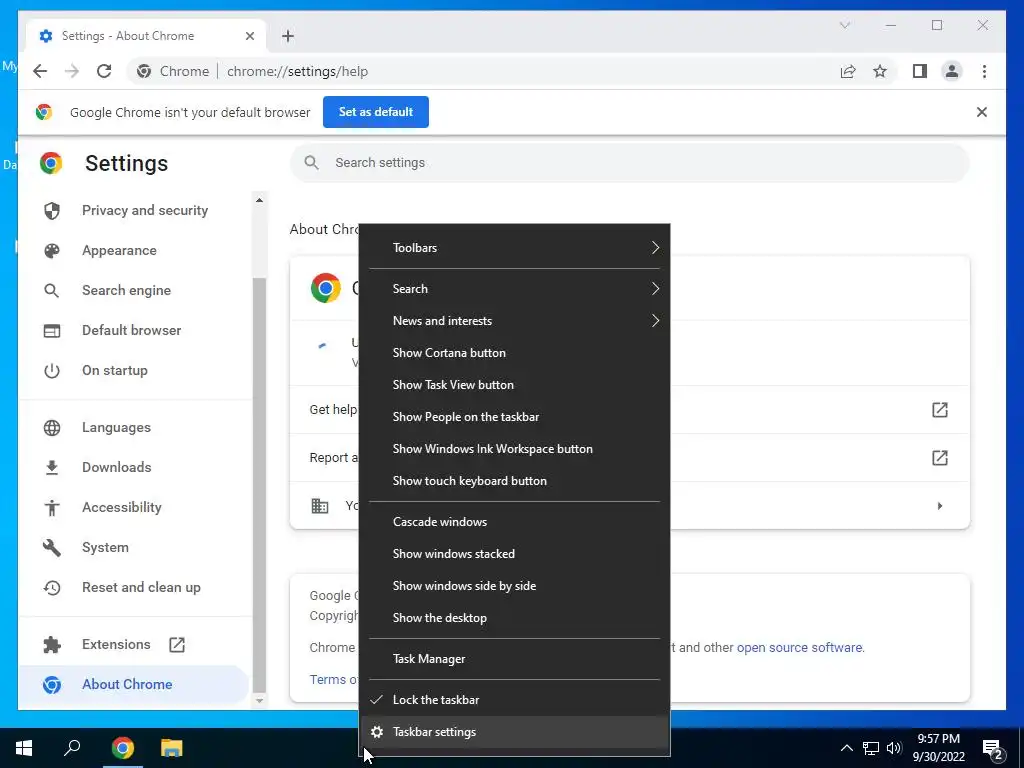Open Chrome's three-dot menu
This screenshot has width=1024, height=768.
click(x=984, y=71)
